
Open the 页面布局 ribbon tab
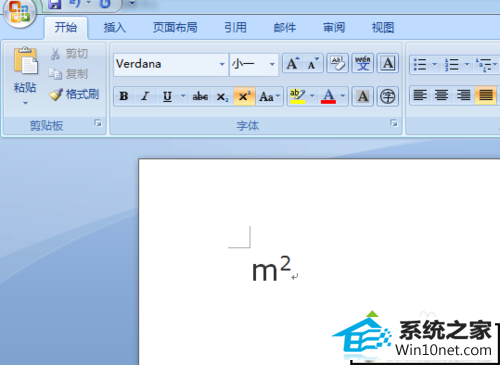[x=175, y=27]
